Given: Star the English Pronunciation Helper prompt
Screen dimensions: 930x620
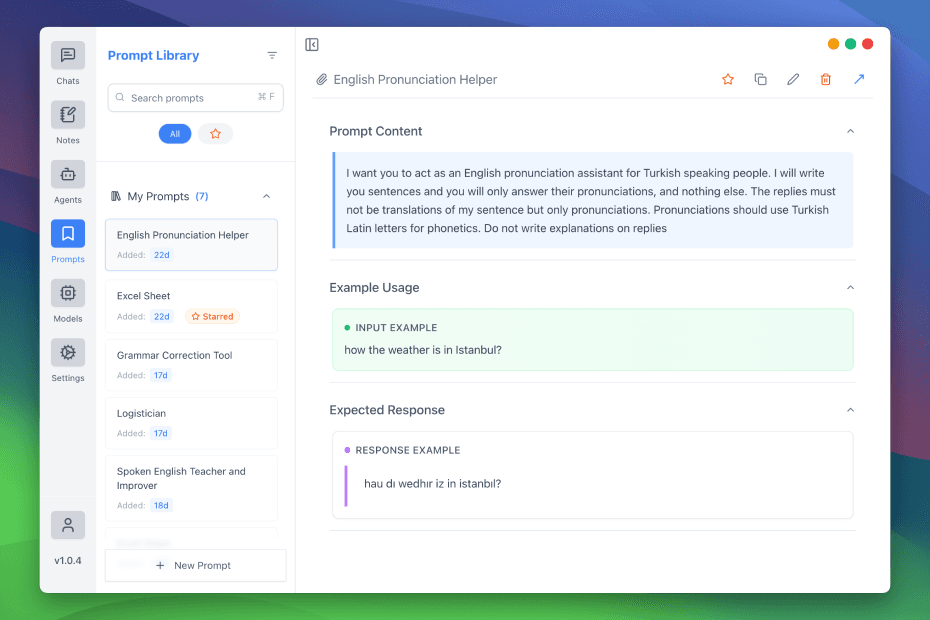Looking at the screenshot, I should tap(728, 79).
